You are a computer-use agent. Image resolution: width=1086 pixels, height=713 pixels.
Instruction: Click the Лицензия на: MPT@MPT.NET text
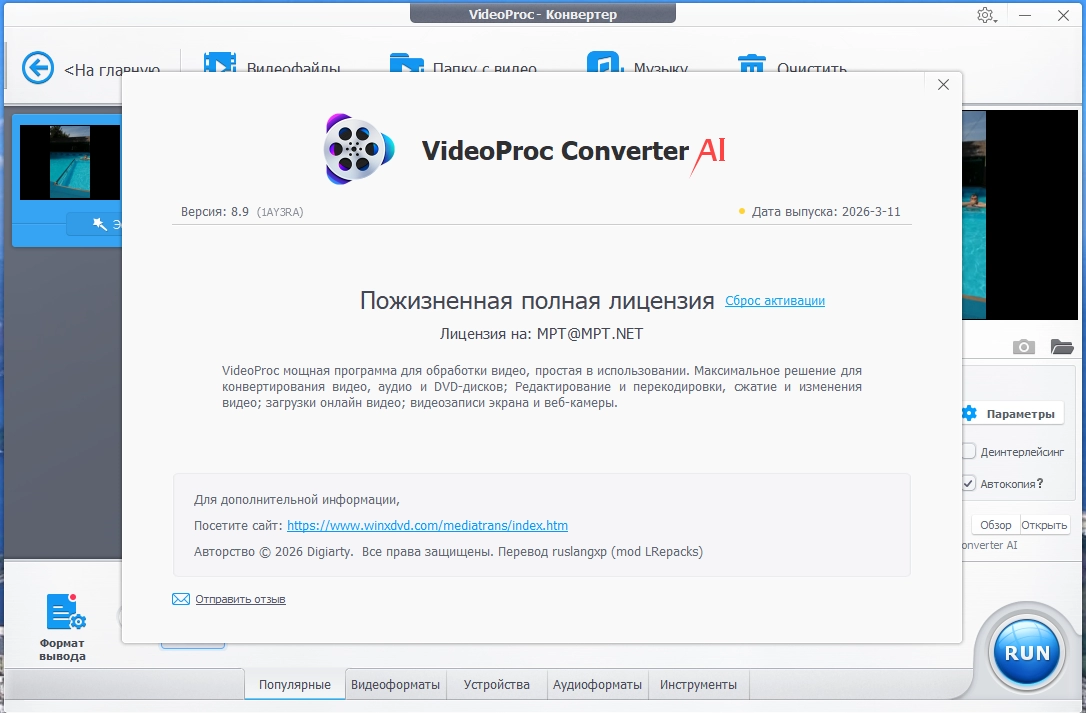[541, 334]
